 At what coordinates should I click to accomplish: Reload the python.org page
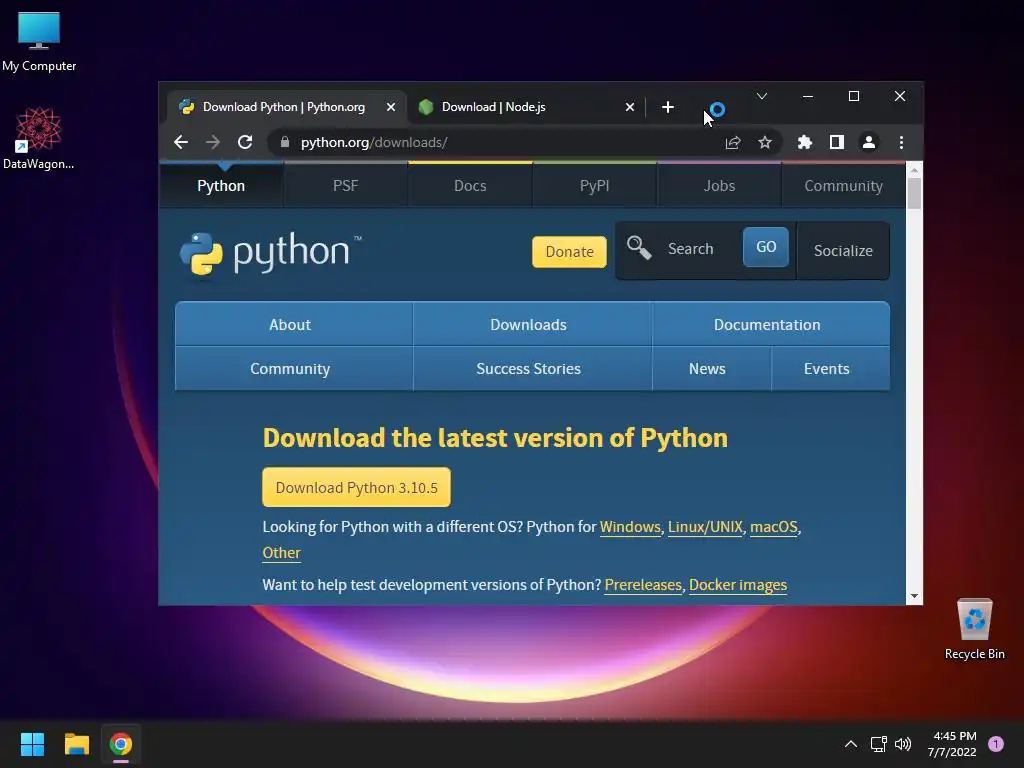(x=245, y=142)
